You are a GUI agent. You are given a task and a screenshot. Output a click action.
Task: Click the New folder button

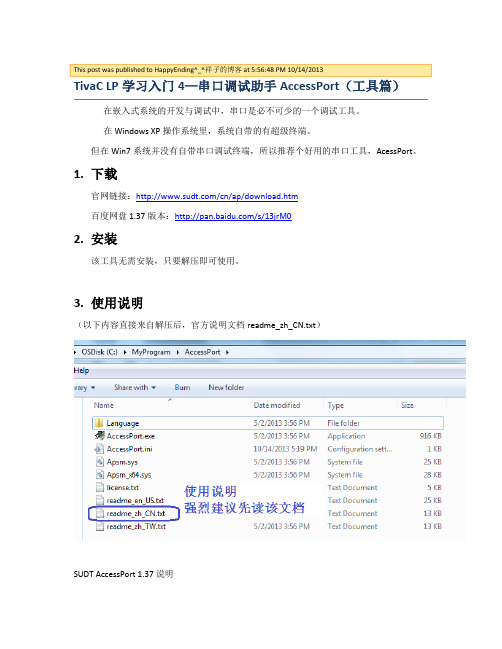tap(226, 387)
